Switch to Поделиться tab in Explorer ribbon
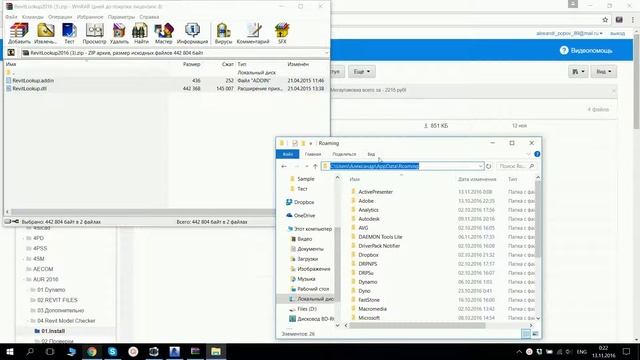Image resolution: width=640 pixels, height=360 pixels. [344, 154]
